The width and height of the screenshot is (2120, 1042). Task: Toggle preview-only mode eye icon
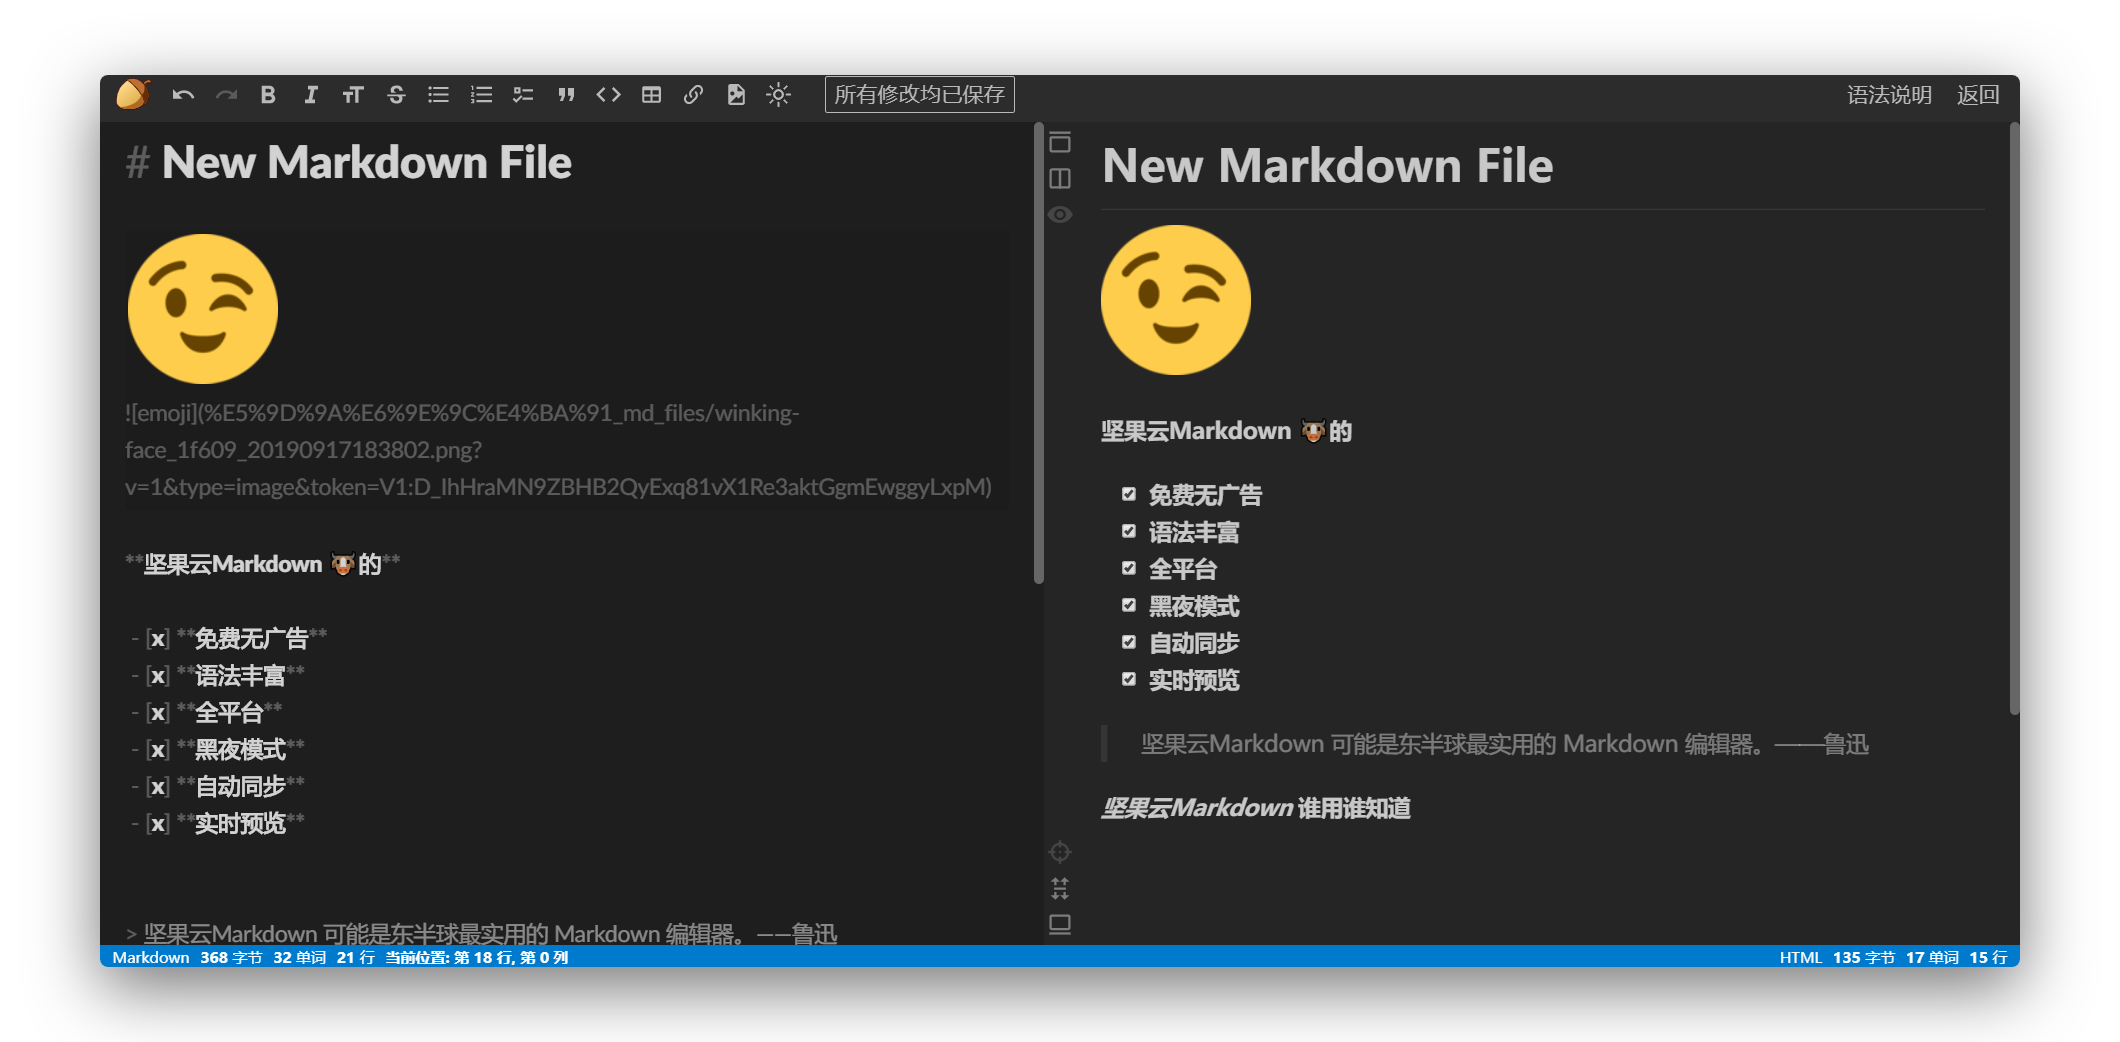click(x=1060, y=214)
